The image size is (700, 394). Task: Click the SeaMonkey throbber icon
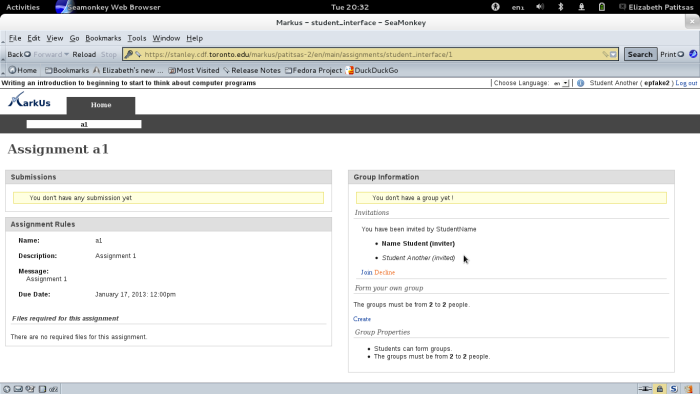click(x=693, y=54)
